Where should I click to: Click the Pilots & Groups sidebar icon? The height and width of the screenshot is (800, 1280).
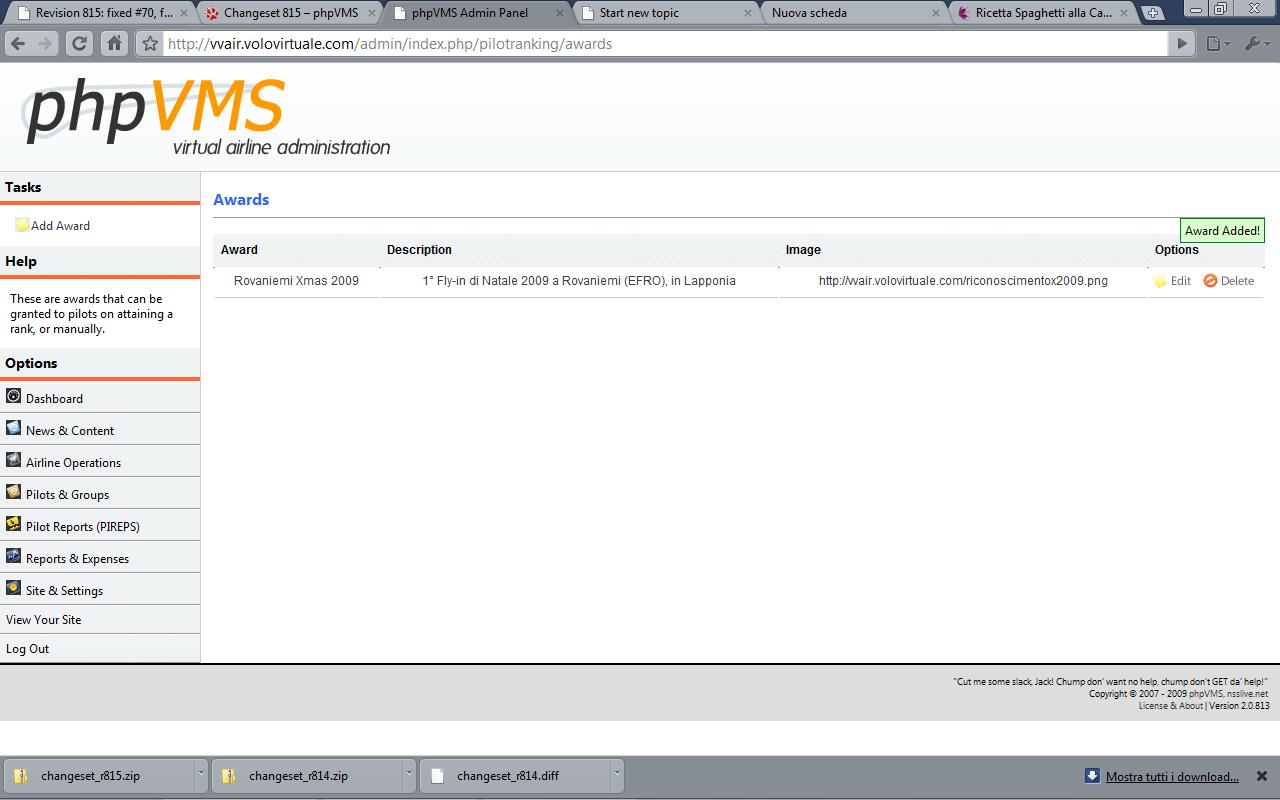tap(13, 492)
